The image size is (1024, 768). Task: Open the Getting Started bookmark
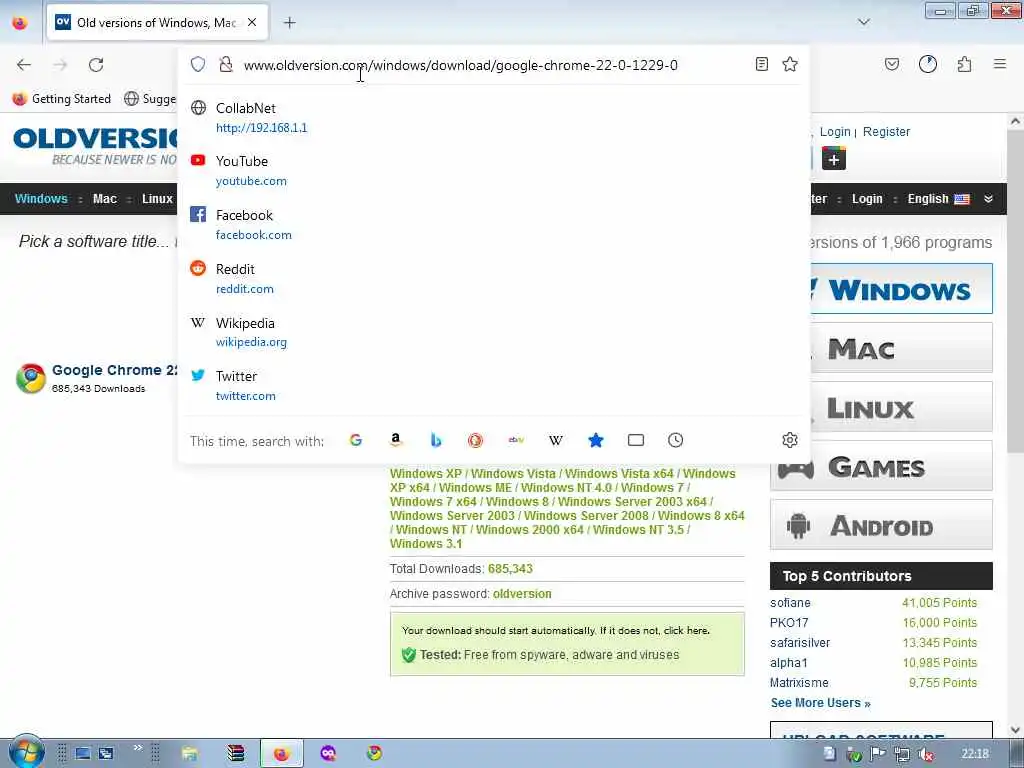[x=62, y=99]
